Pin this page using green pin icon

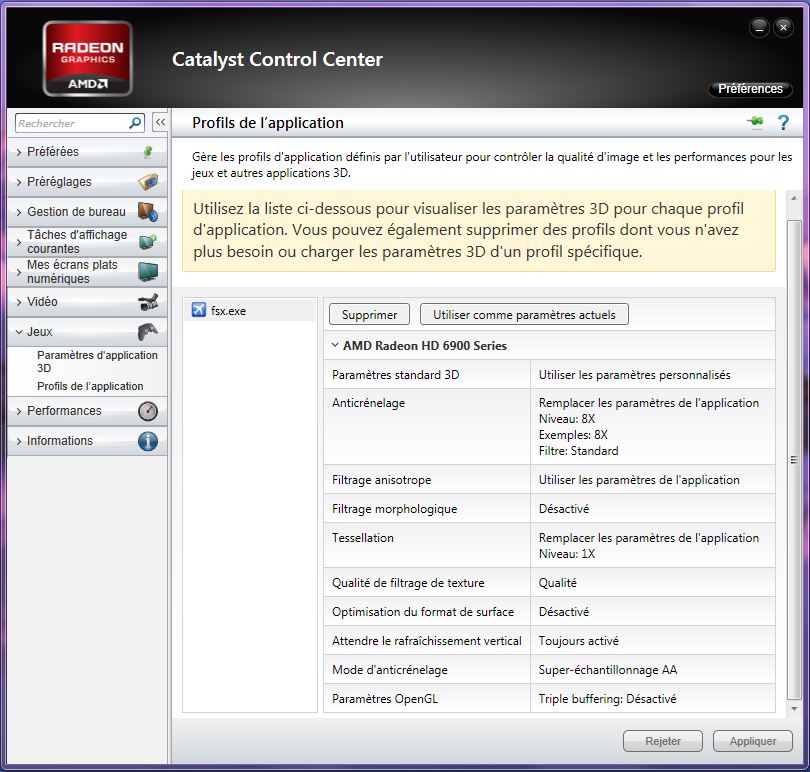pyautogui.click(x=755, y=122)
